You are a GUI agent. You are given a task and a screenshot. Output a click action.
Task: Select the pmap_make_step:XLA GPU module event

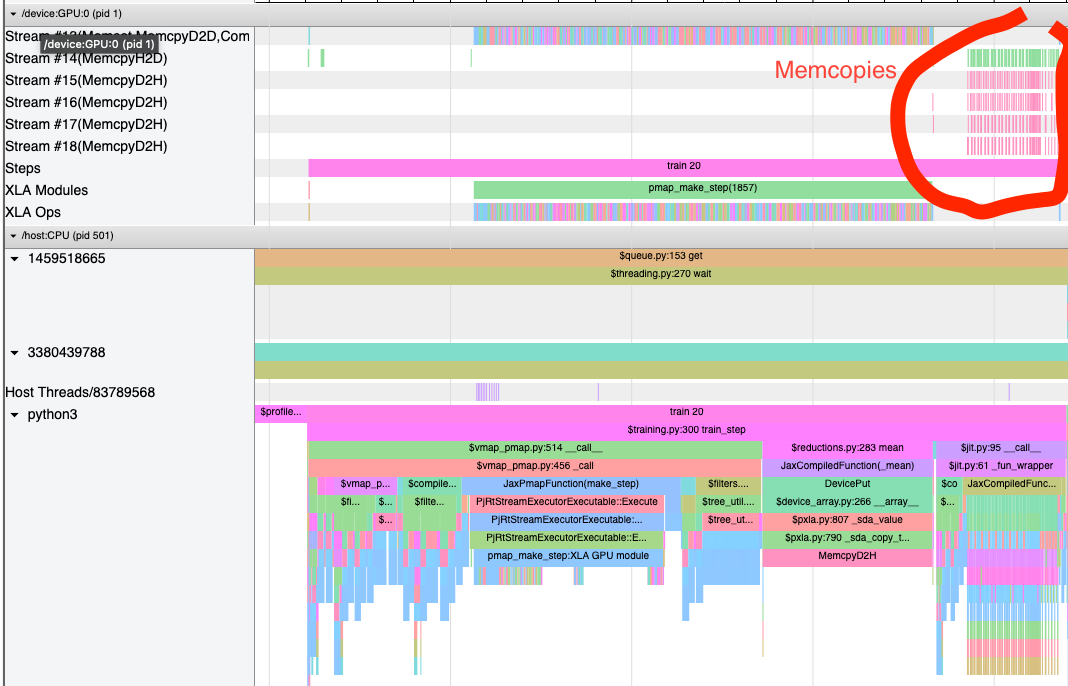(x=567, y=556)
